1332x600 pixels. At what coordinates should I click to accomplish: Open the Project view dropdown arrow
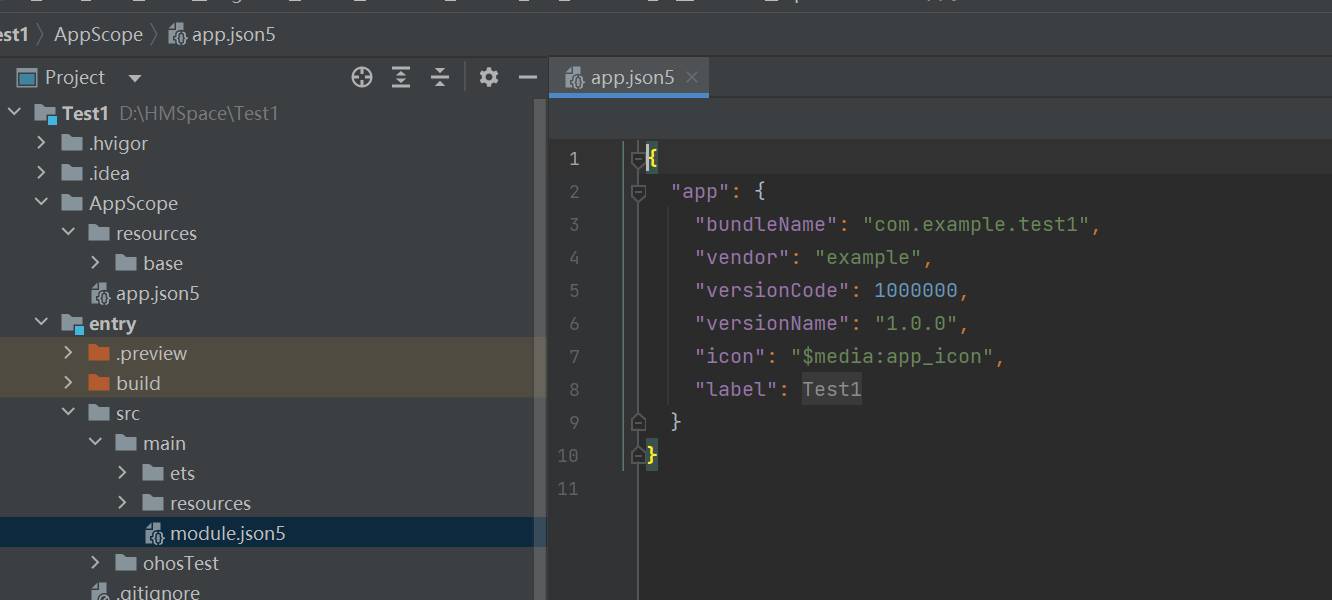click(x=135, y=78)
